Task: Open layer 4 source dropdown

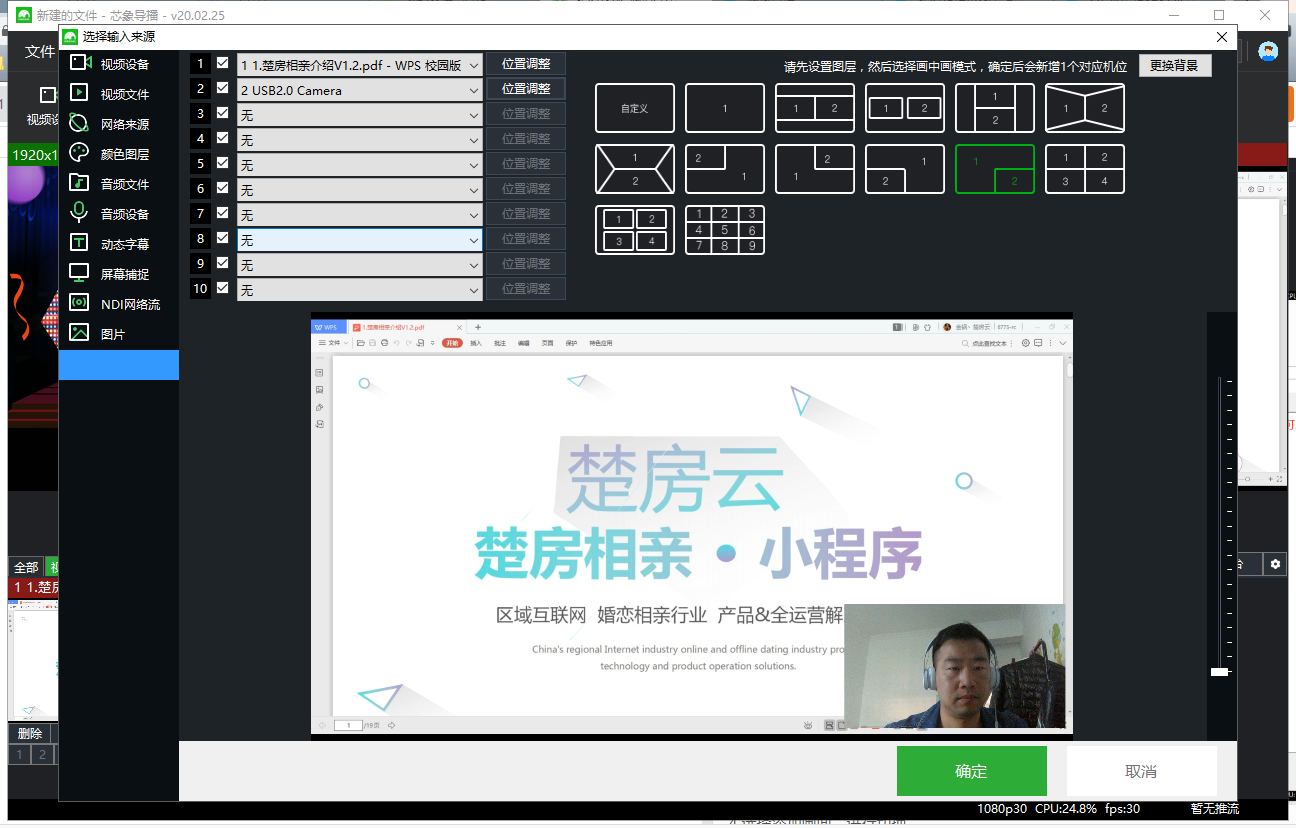Action: (x=360, y=140)
